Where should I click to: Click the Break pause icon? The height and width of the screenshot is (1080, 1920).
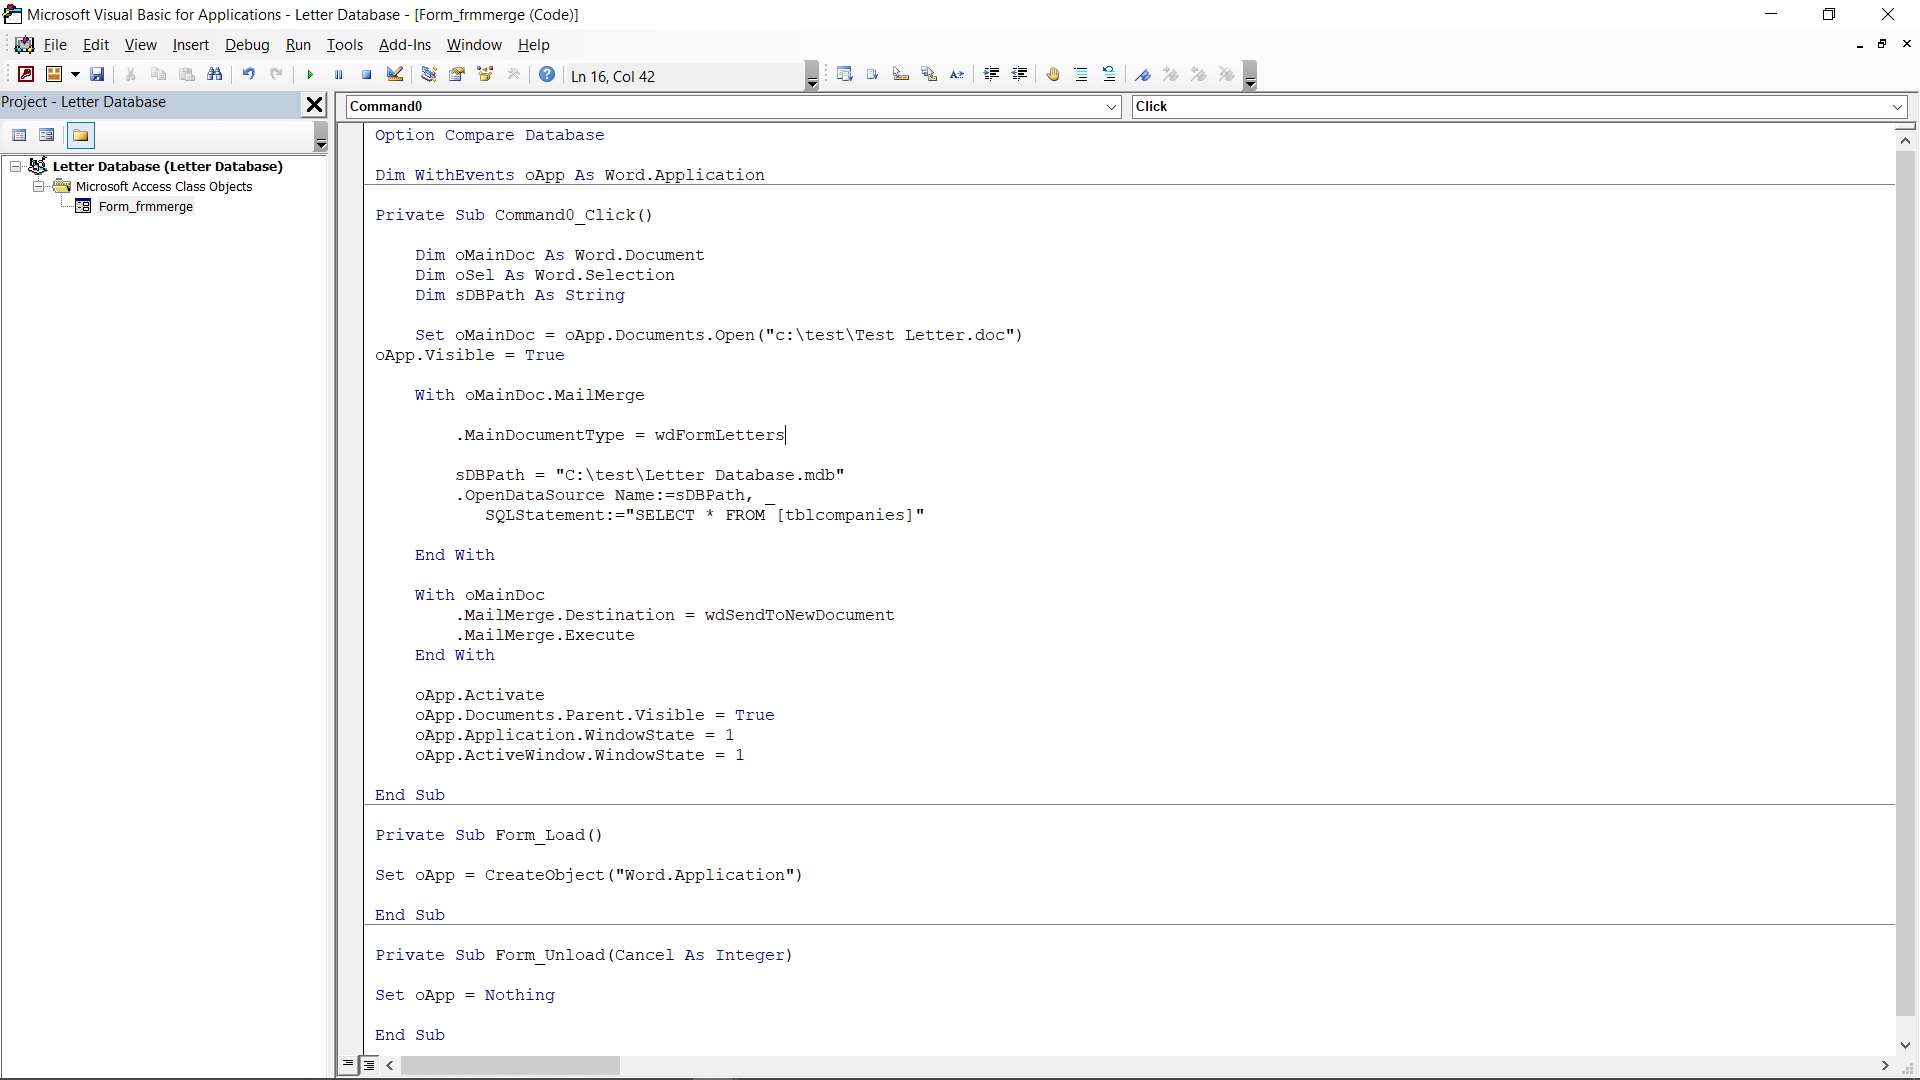tap(338, 75)
